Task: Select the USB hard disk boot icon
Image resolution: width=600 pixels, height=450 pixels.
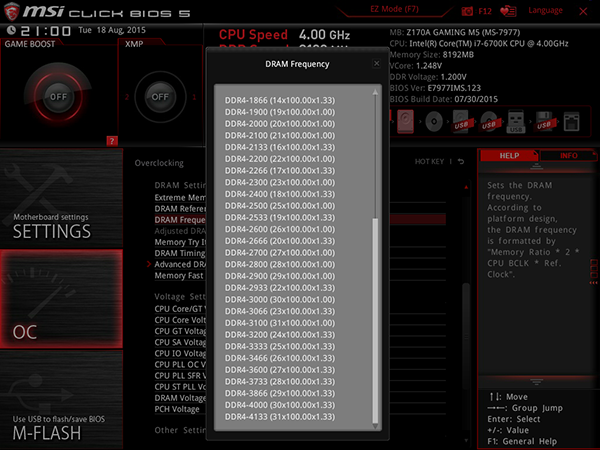Action: (461, 122)
